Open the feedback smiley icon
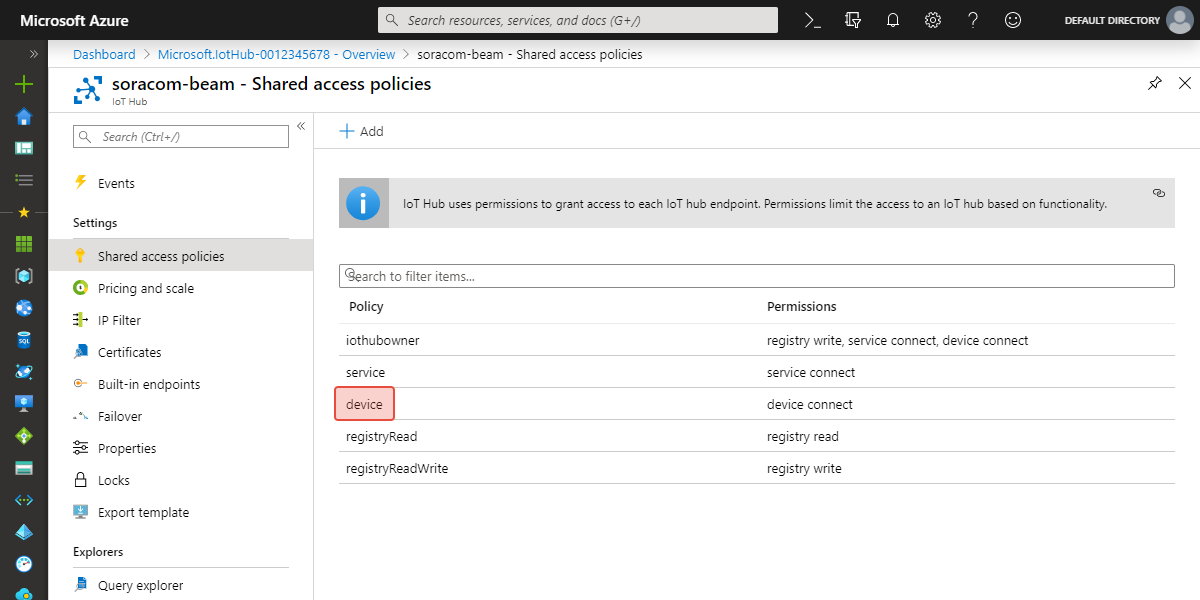 [1013, 20]
